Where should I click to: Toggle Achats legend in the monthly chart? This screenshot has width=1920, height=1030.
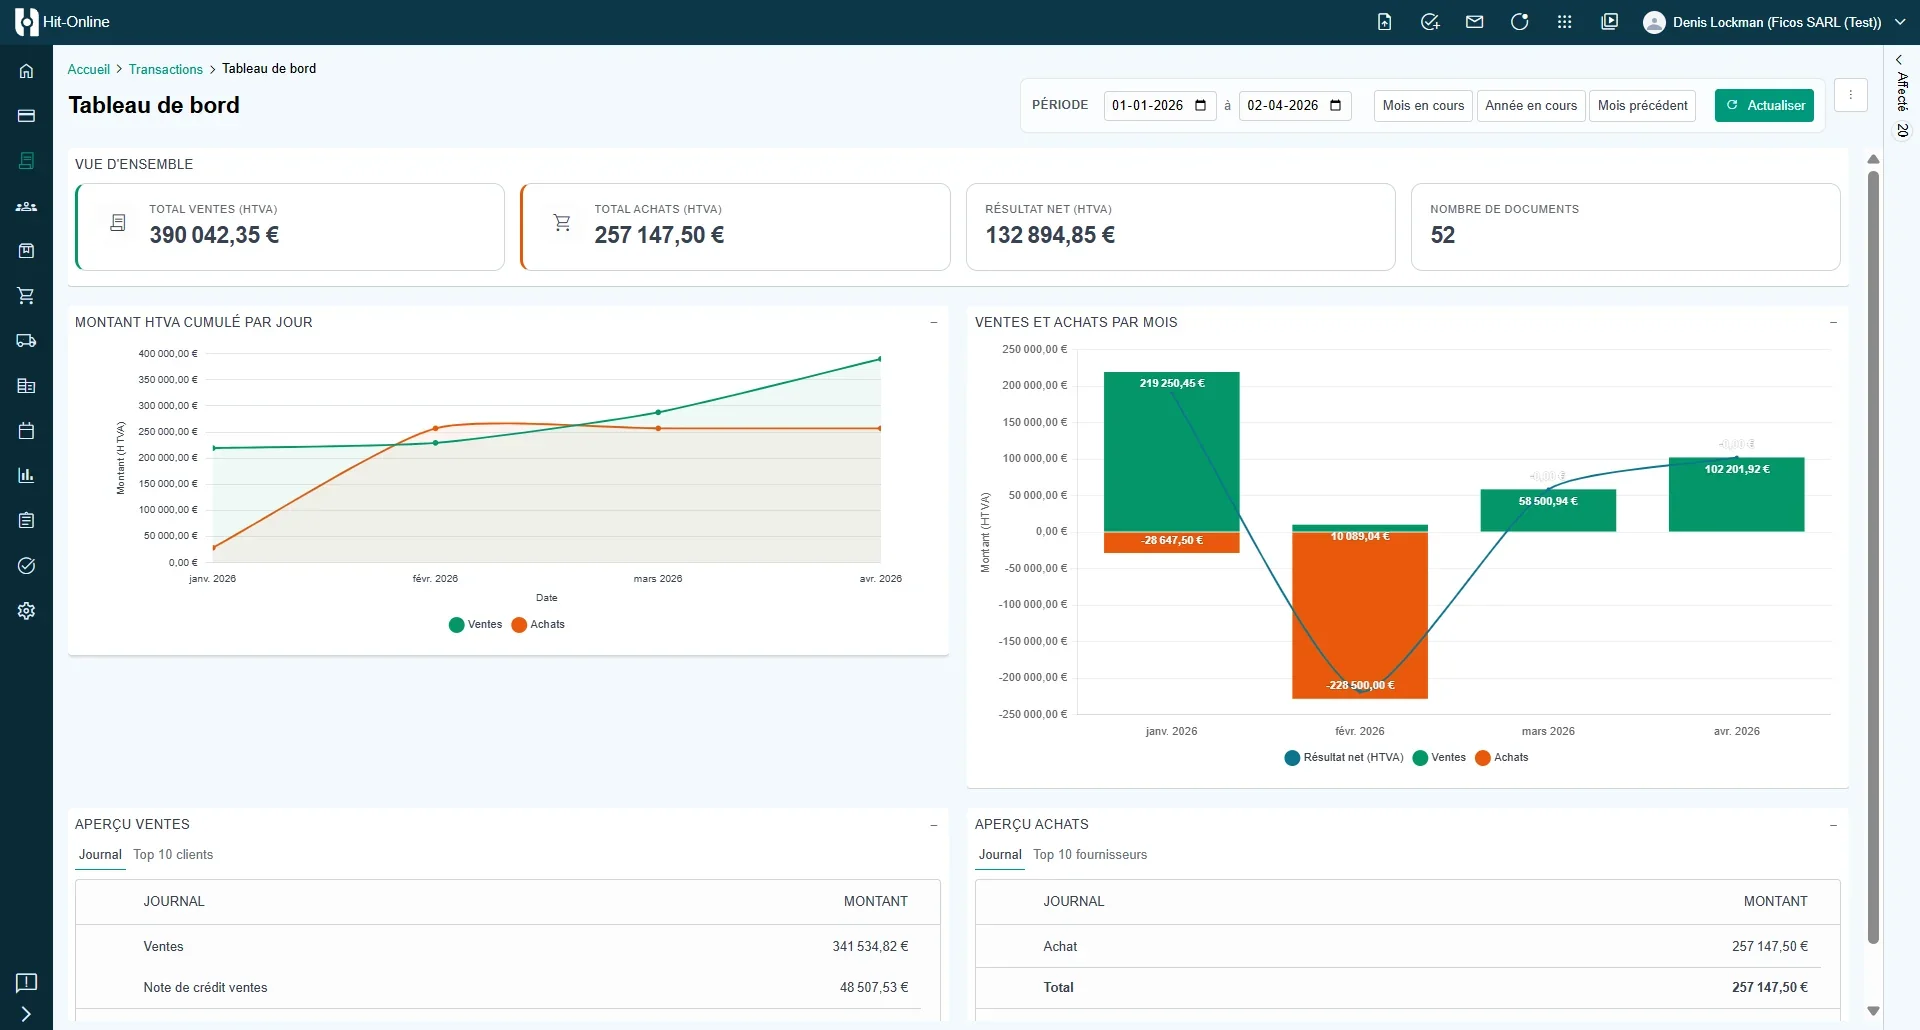click(x=1502, y=758)
